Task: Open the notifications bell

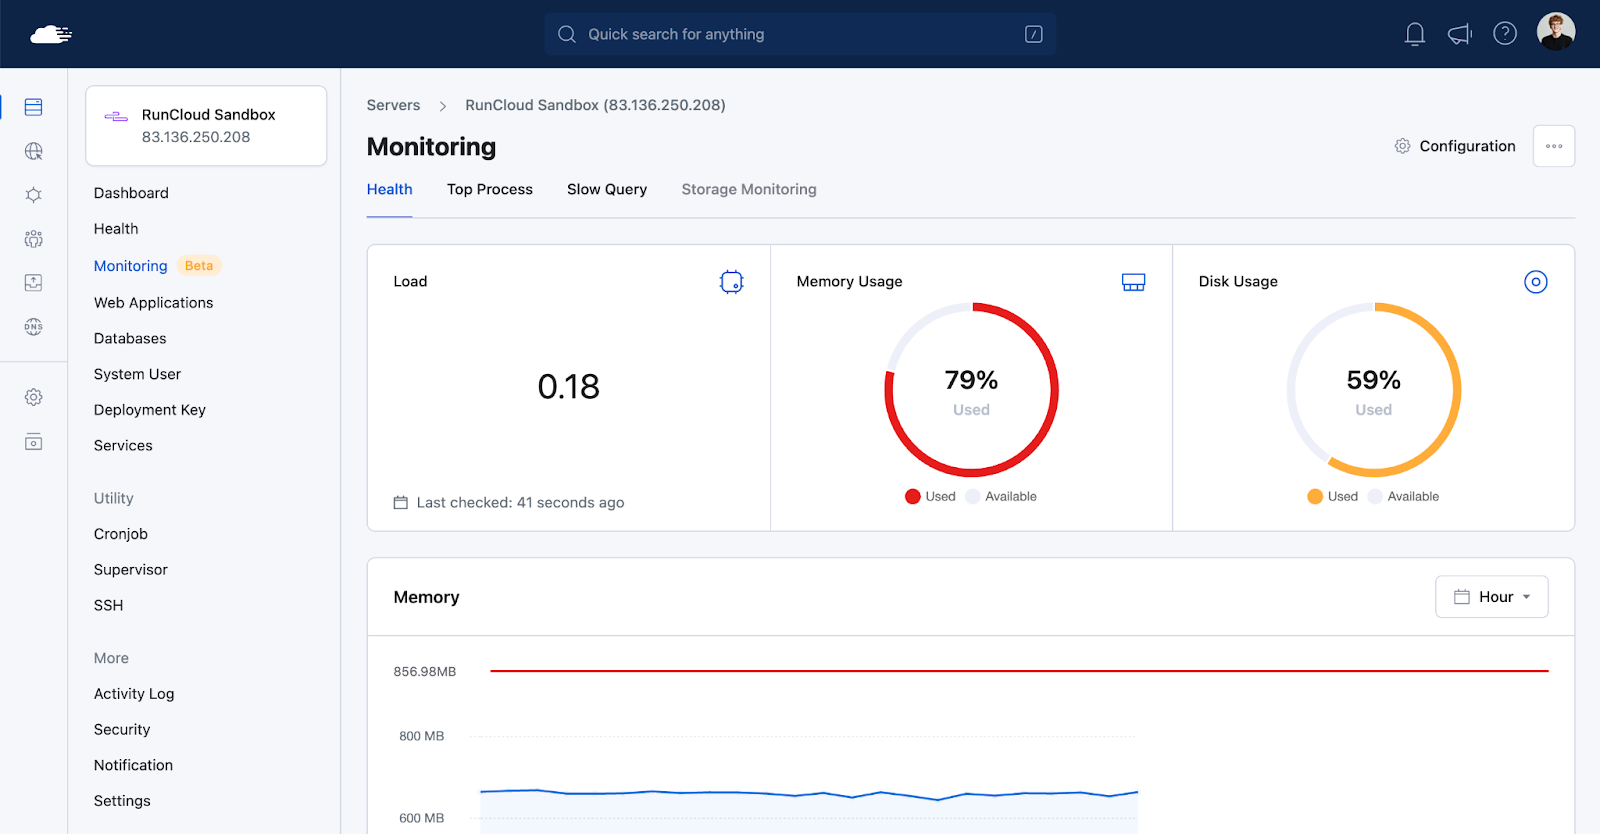Action: click(x=1414, y=35)
